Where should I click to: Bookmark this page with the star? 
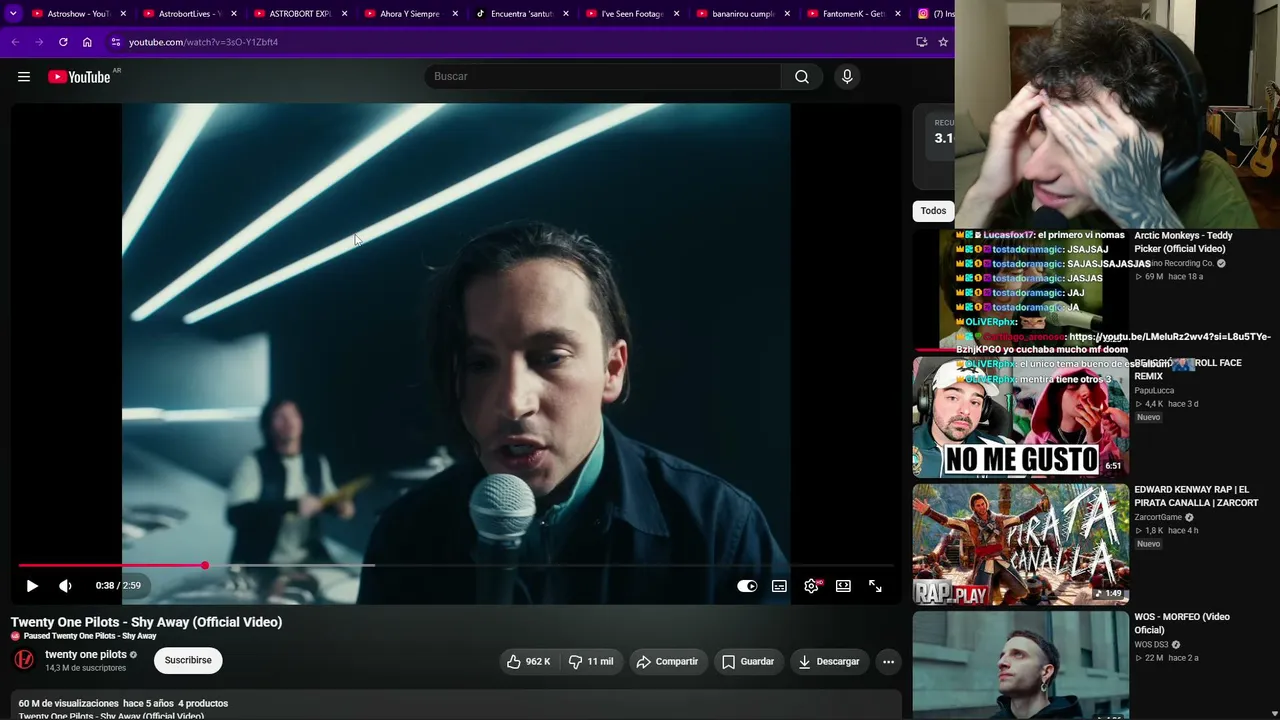pyautogui.click(x=943, y=42)
